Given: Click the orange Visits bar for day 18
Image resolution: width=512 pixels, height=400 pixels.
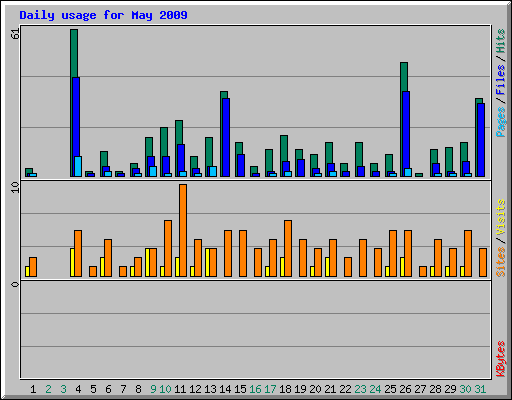Looking at the screenshot, I should (x=288, y=248).
